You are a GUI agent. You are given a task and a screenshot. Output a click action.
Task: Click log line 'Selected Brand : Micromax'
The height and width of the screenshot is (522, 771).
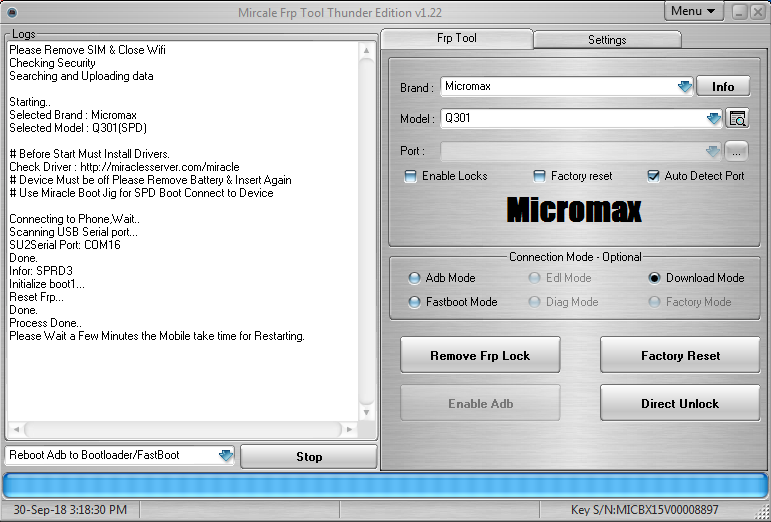pyautogui.click(x=73, y=115)
